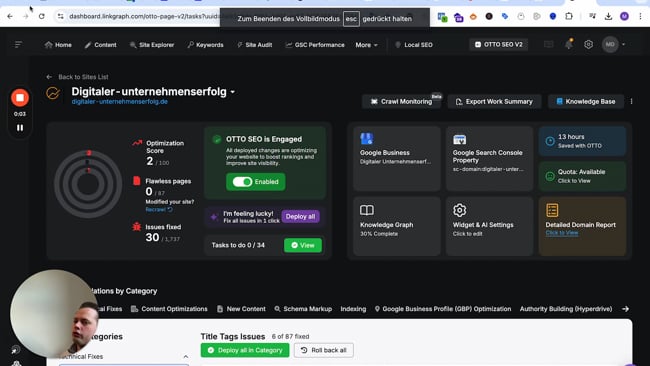Click the optimization score circular chart

pyautogui.click(x=88, y=184)
